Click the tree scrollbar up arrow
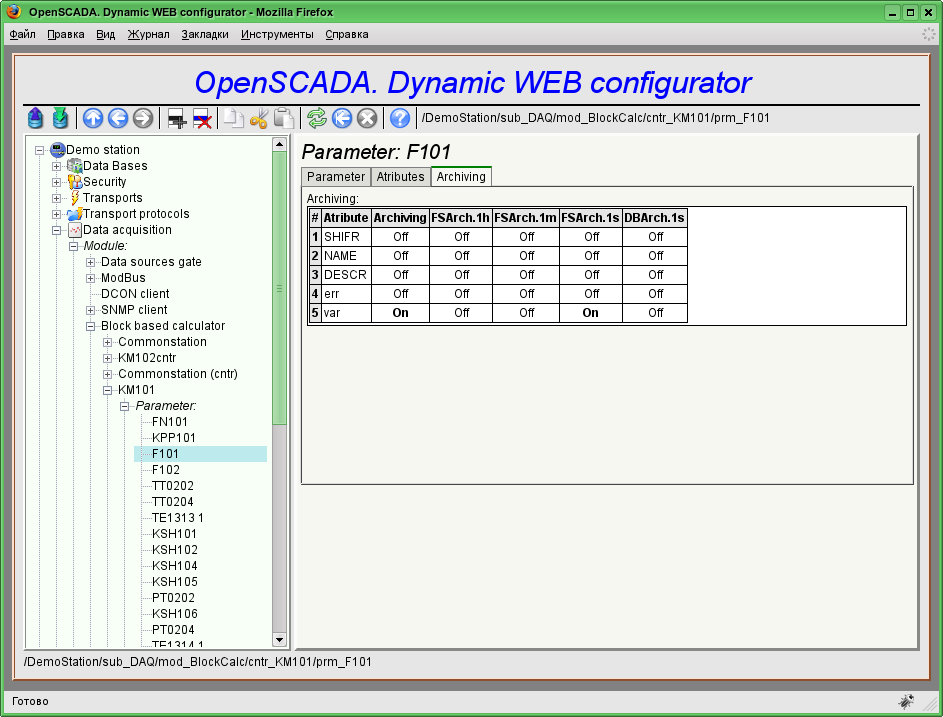The width and height of the screenshot is (943, 717). tap(280, 144)
